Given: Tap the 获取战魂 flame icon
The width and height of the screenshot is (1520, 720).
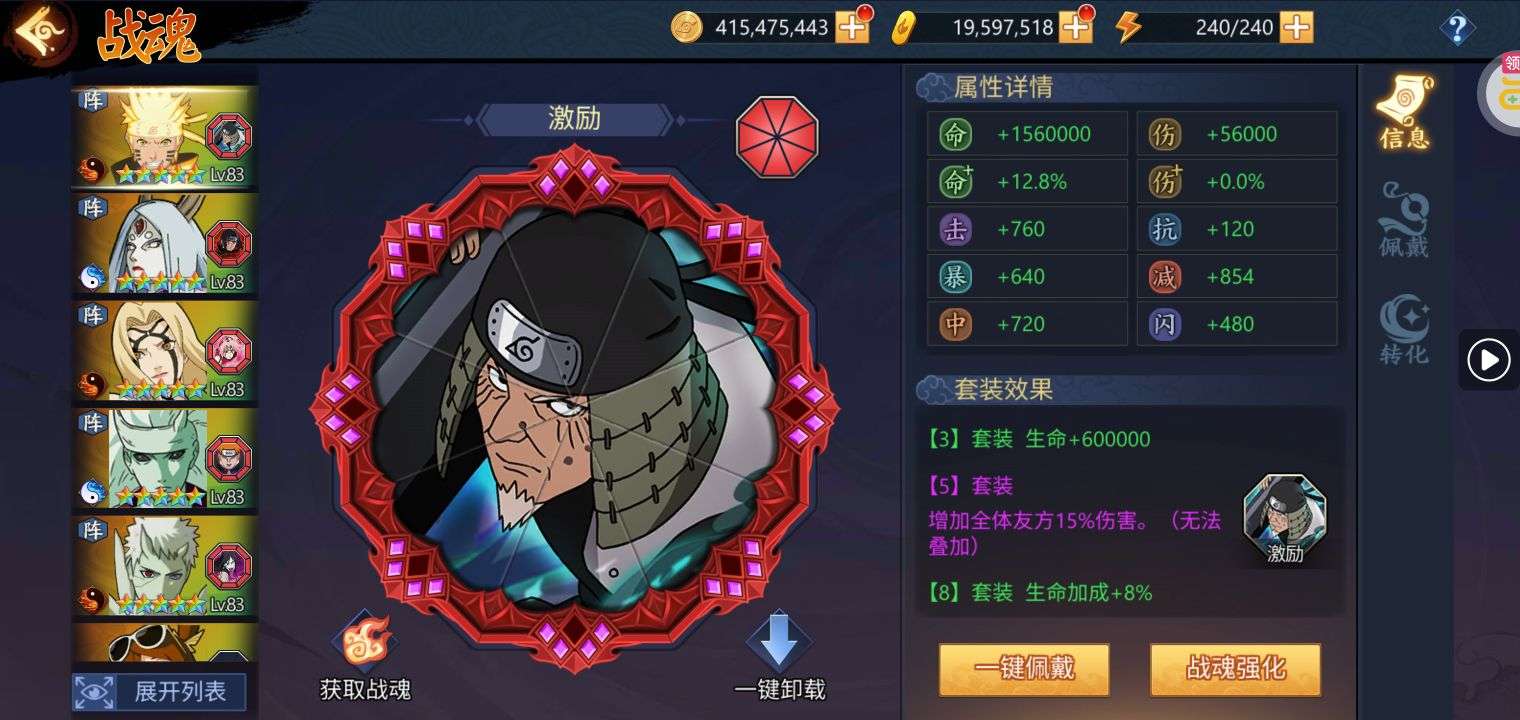Looking at the screenshot, I should pos(364,641).
